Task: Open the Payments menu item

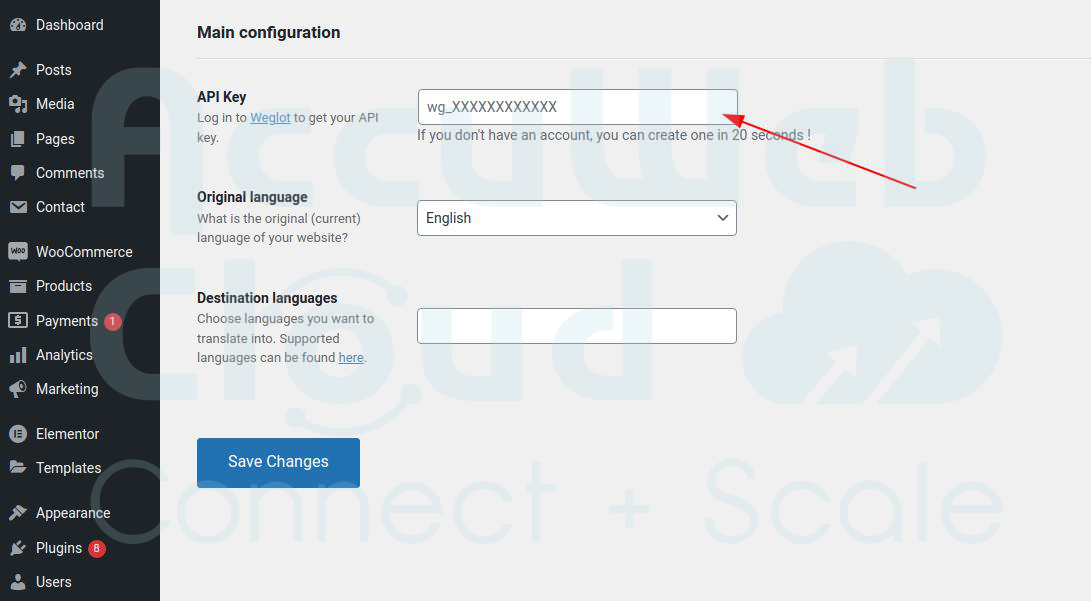Action: [x=66, y=321]
